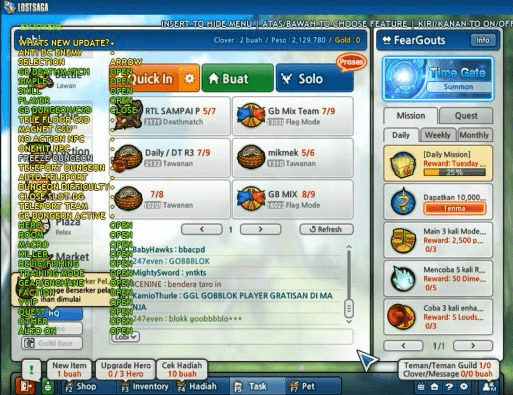
Task: Click the Dapatkan 10,000 mission icon
Action: tap(403, 202)
